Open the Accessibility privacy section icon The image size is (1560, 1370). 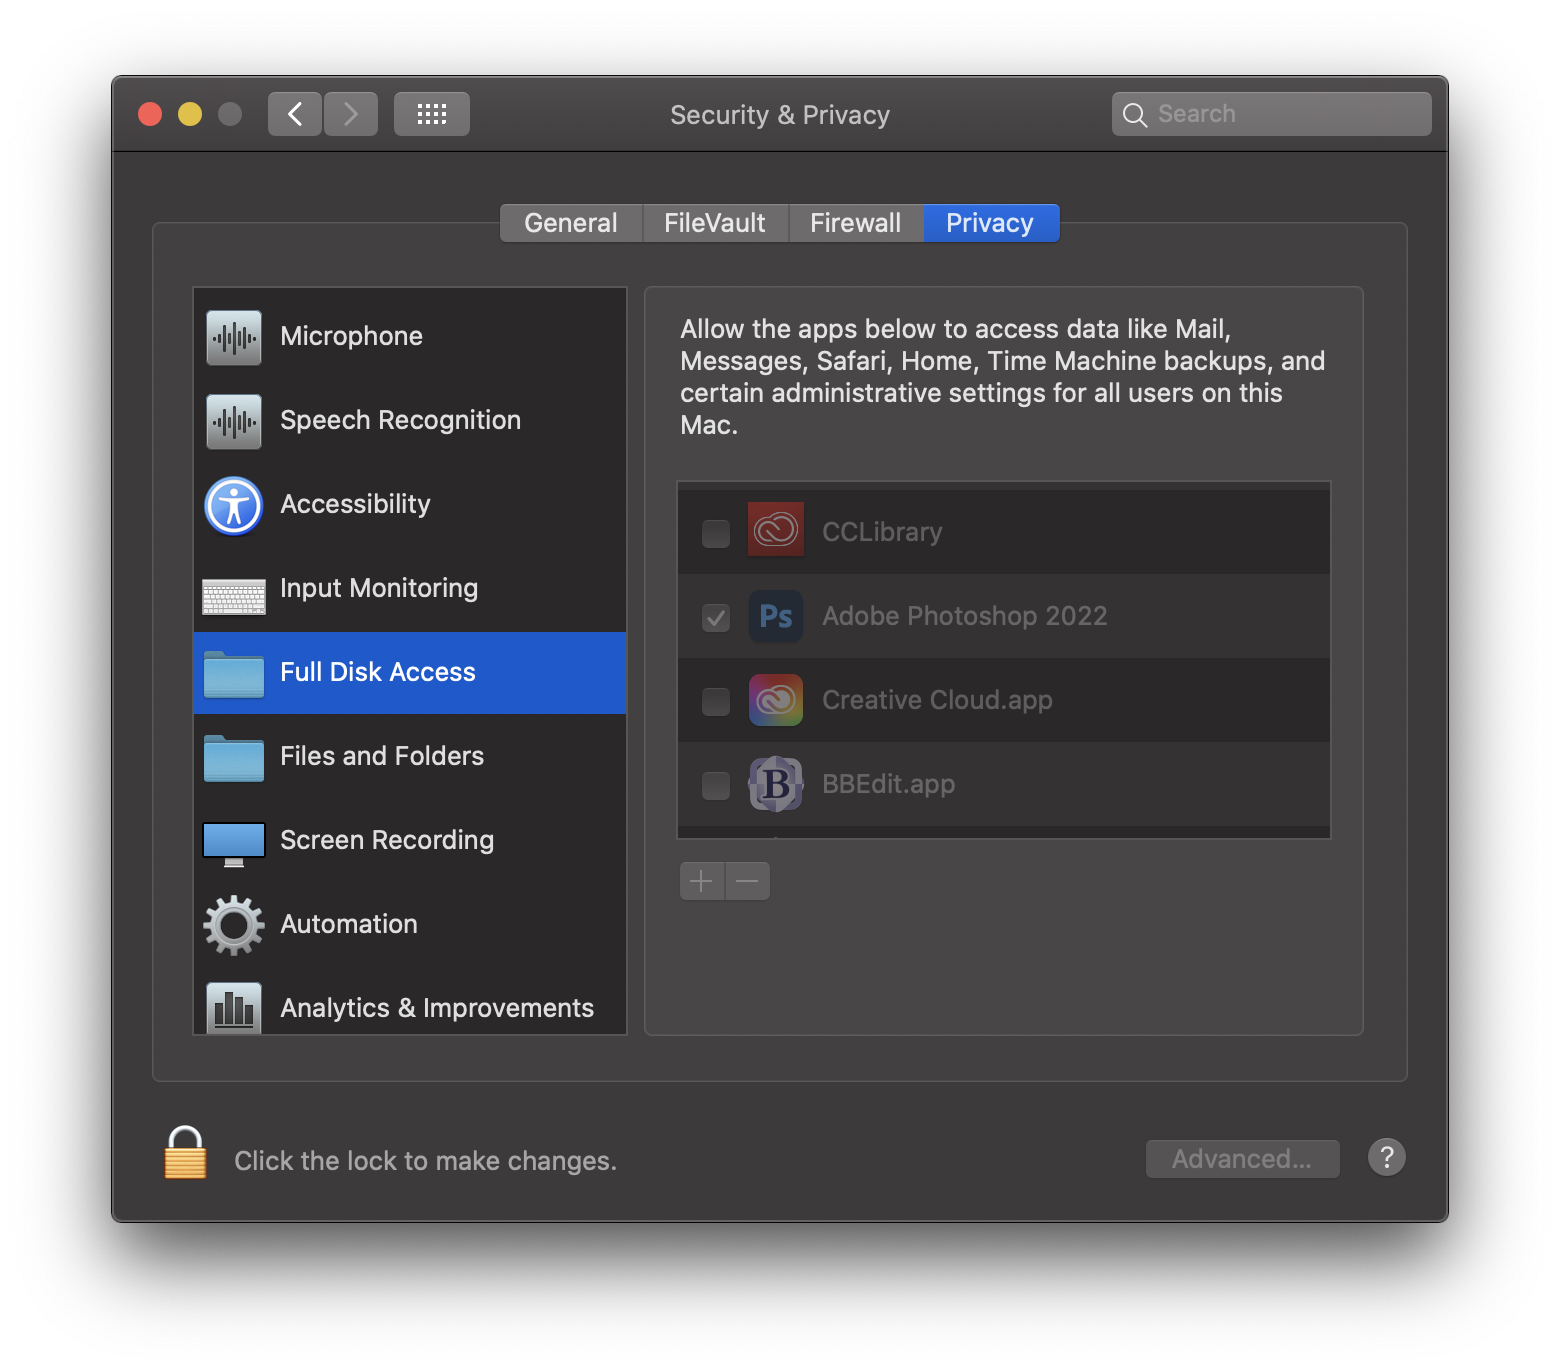coord(232,505)
